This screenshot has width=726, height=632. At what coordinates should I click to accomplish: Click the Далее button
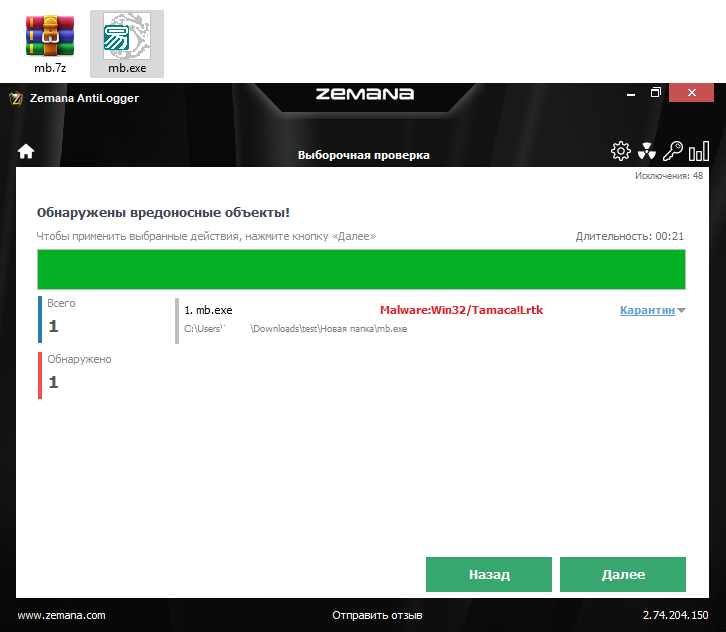coord(623,574)
